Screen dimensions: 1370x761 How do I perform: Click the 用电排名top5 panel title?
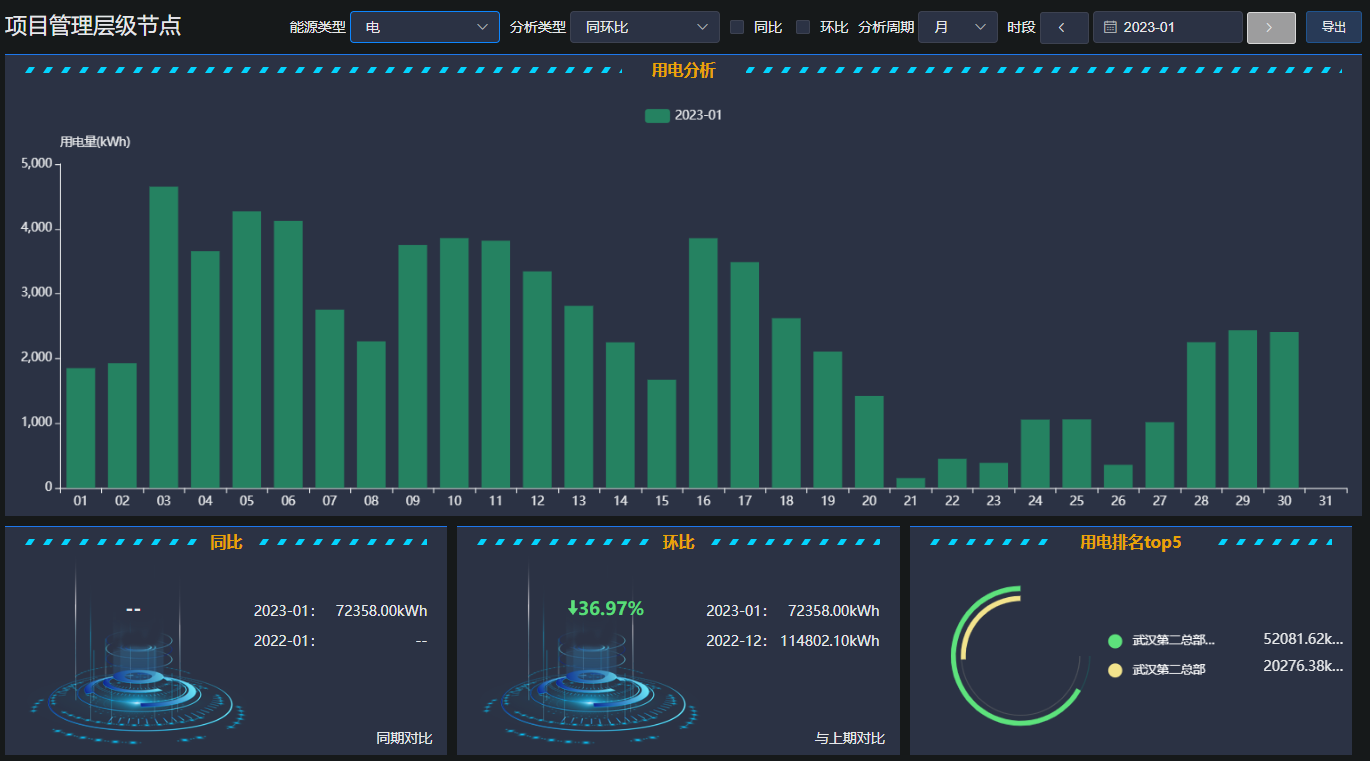click(x=1131, y=542)
